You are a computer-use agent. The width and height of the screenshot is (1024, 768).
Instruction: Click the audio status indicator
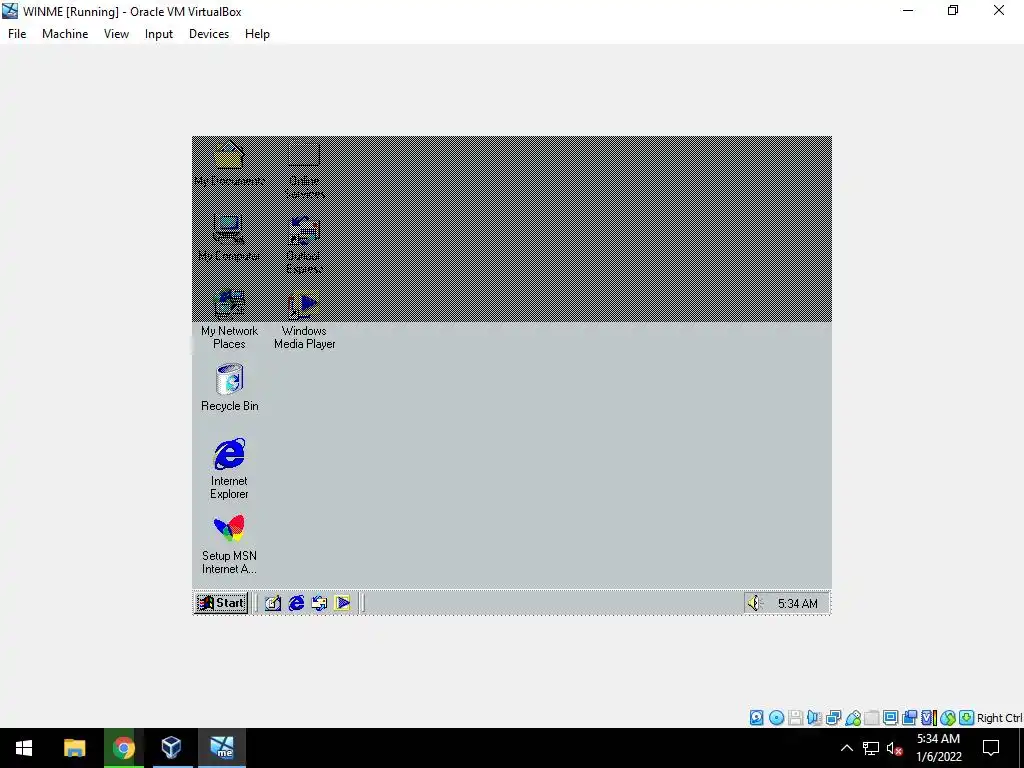[814, 718]
